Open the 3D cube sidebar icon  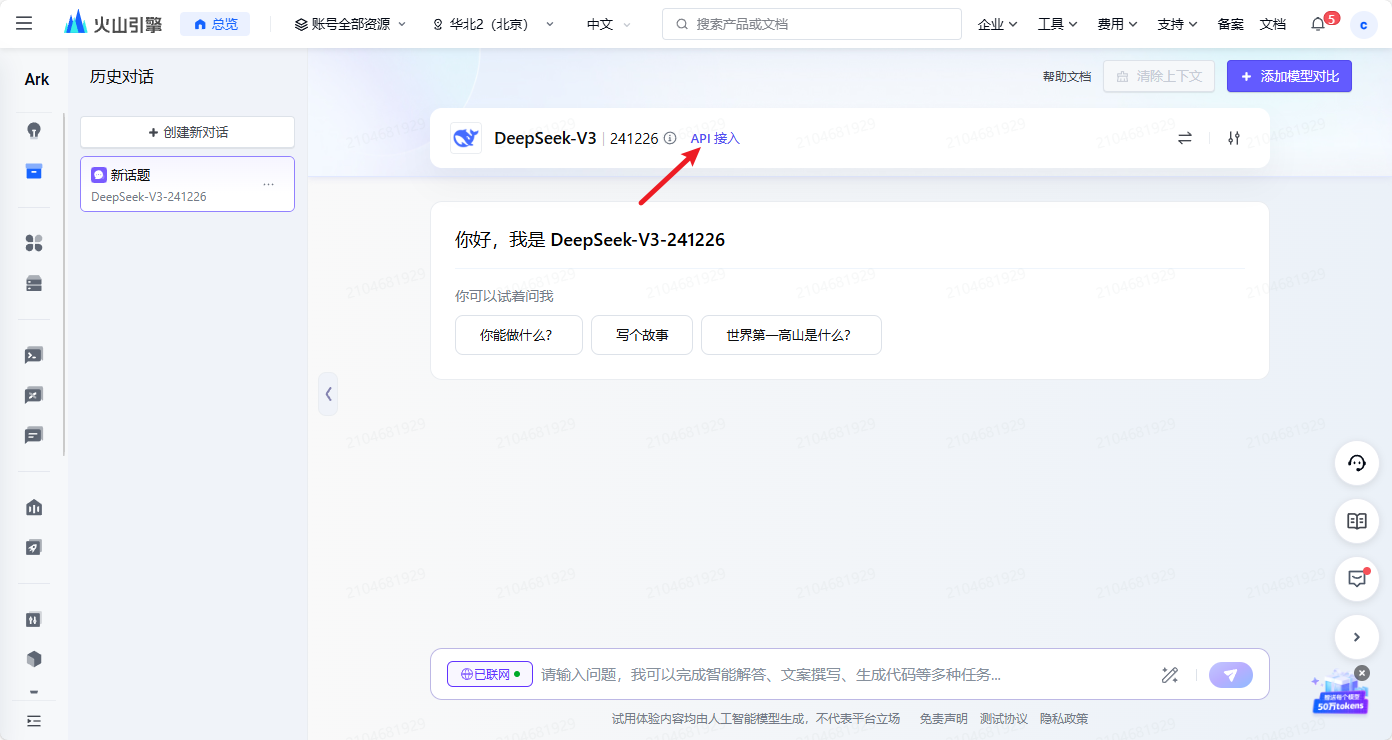point(34,659)
